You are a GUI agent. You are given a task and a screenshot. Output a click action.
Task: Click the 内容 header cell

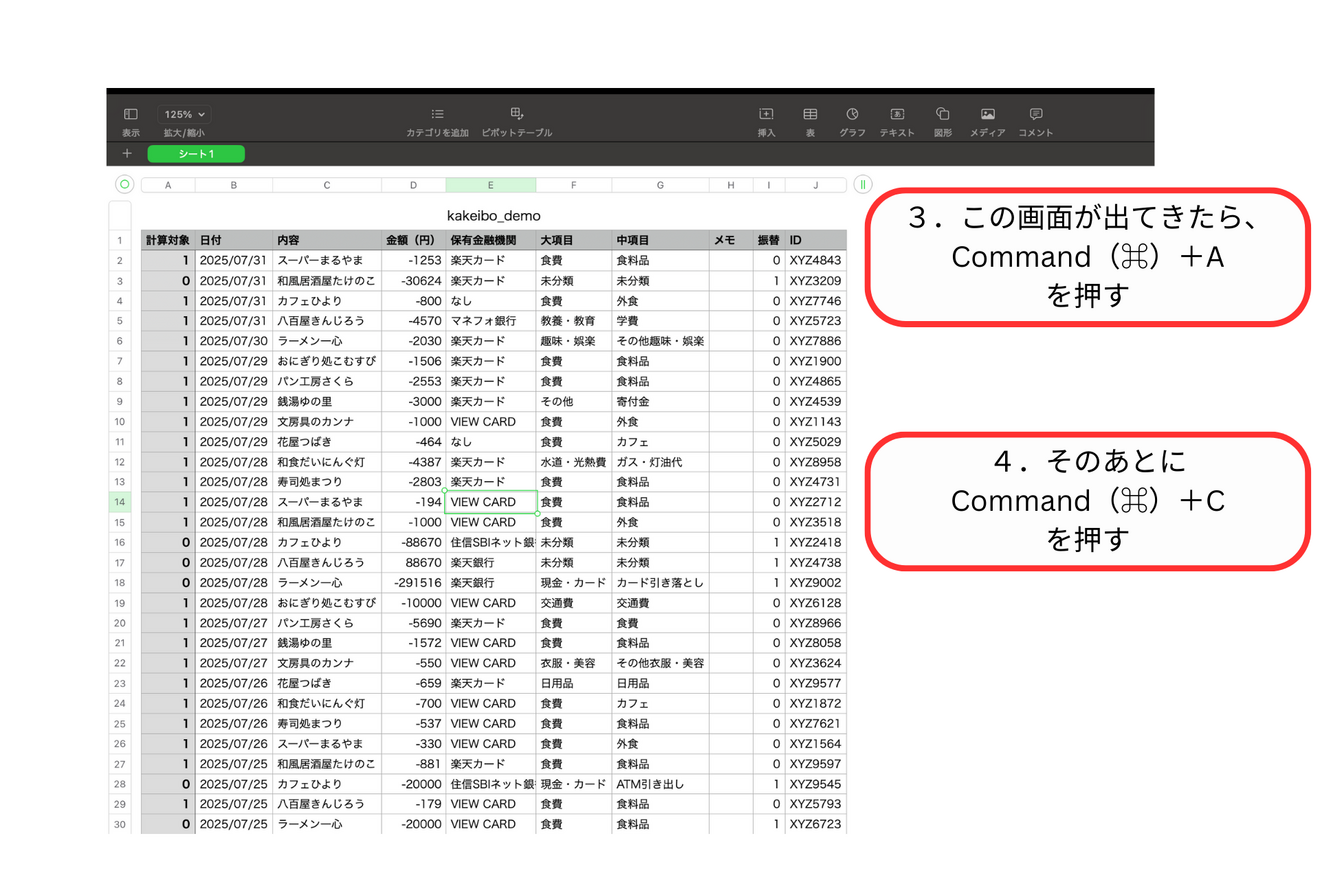tap(327, 240)
